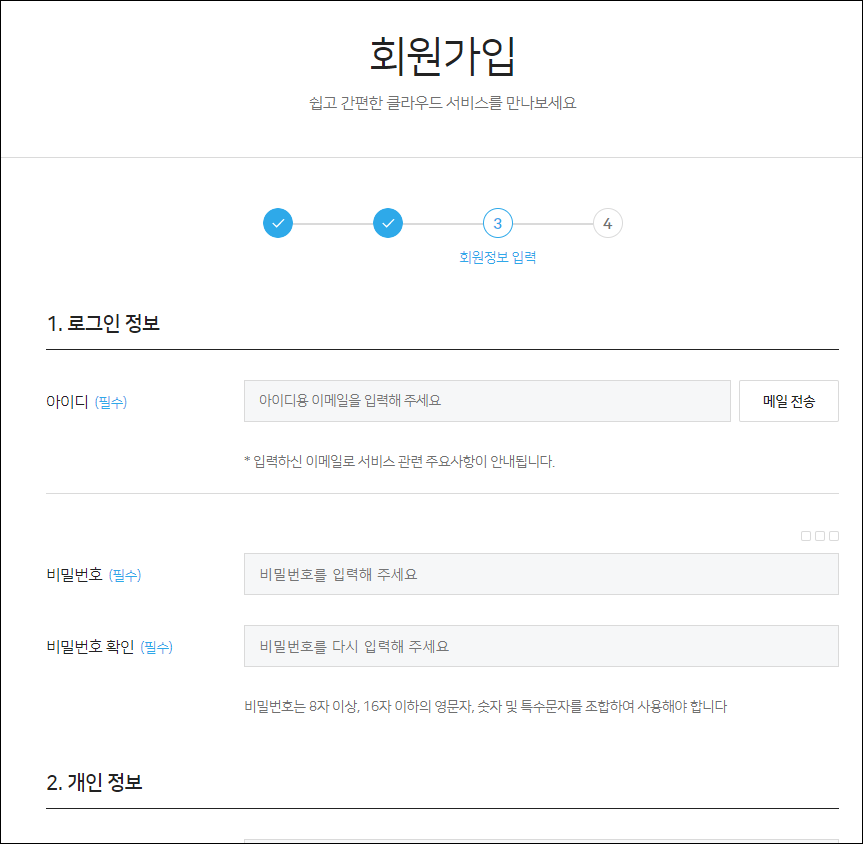Click the 회원정보 입력 step label

pos(498,257)
